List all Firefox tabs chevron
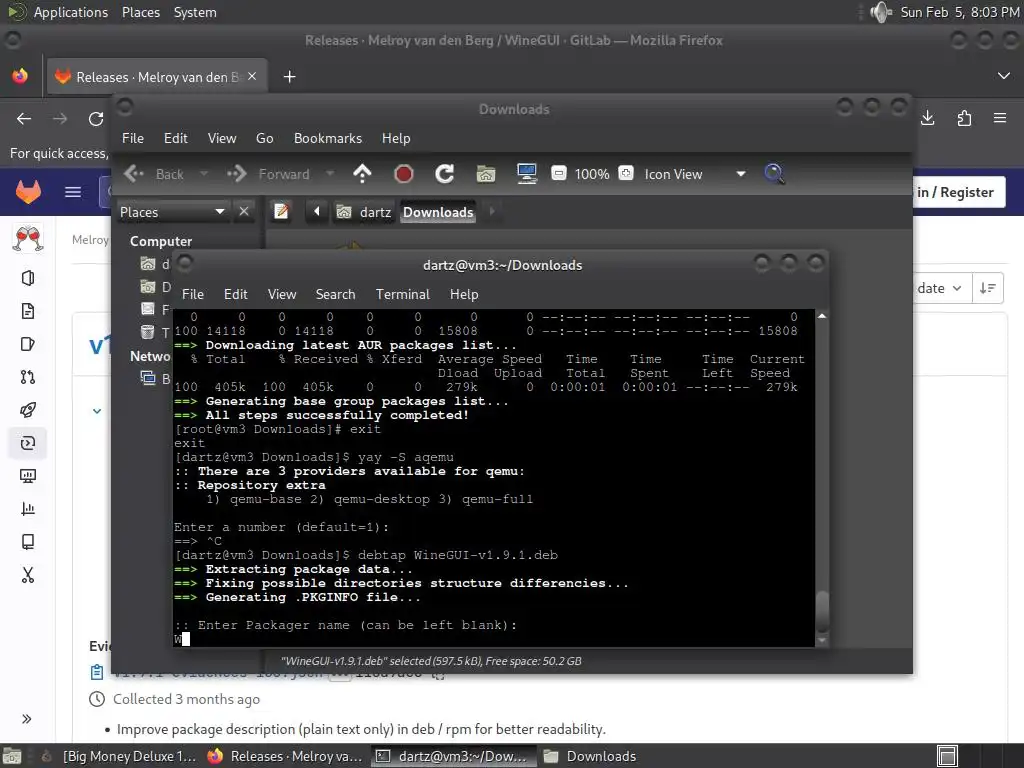1024x768 pixels. point(1004,76)
